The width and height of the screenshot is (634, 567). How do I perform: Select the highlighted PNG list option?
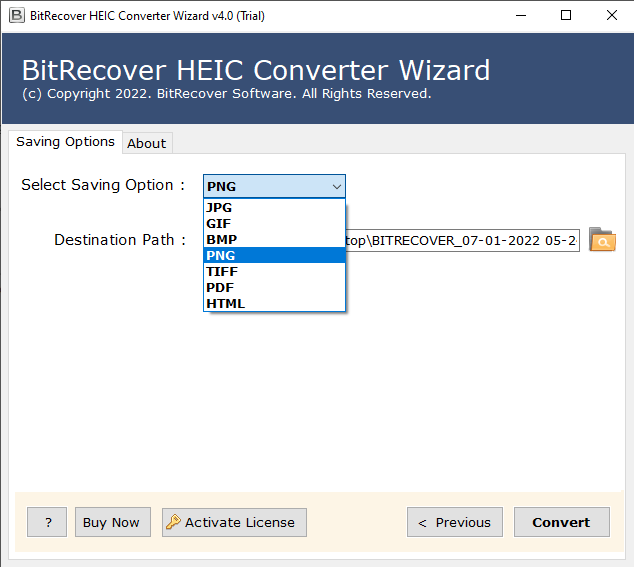(274, 256)
